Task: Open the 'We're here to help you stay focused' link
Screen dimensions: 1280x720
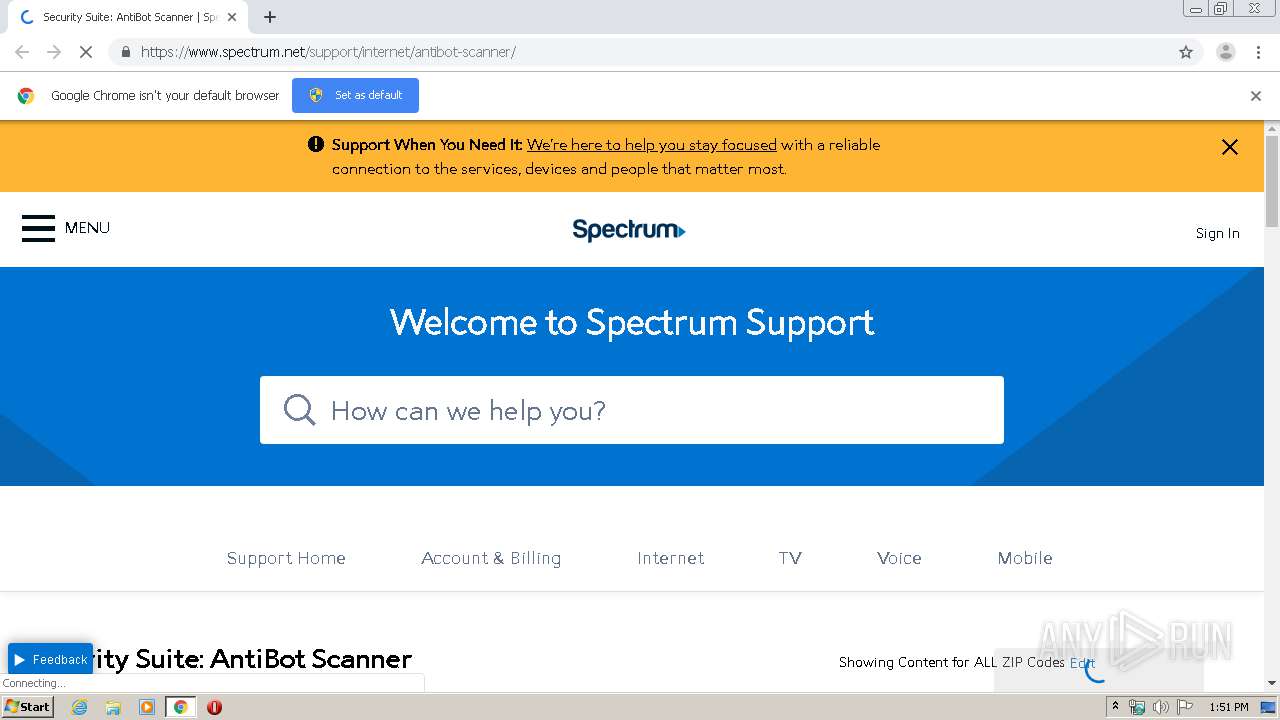Action: (x=652, y=145)
